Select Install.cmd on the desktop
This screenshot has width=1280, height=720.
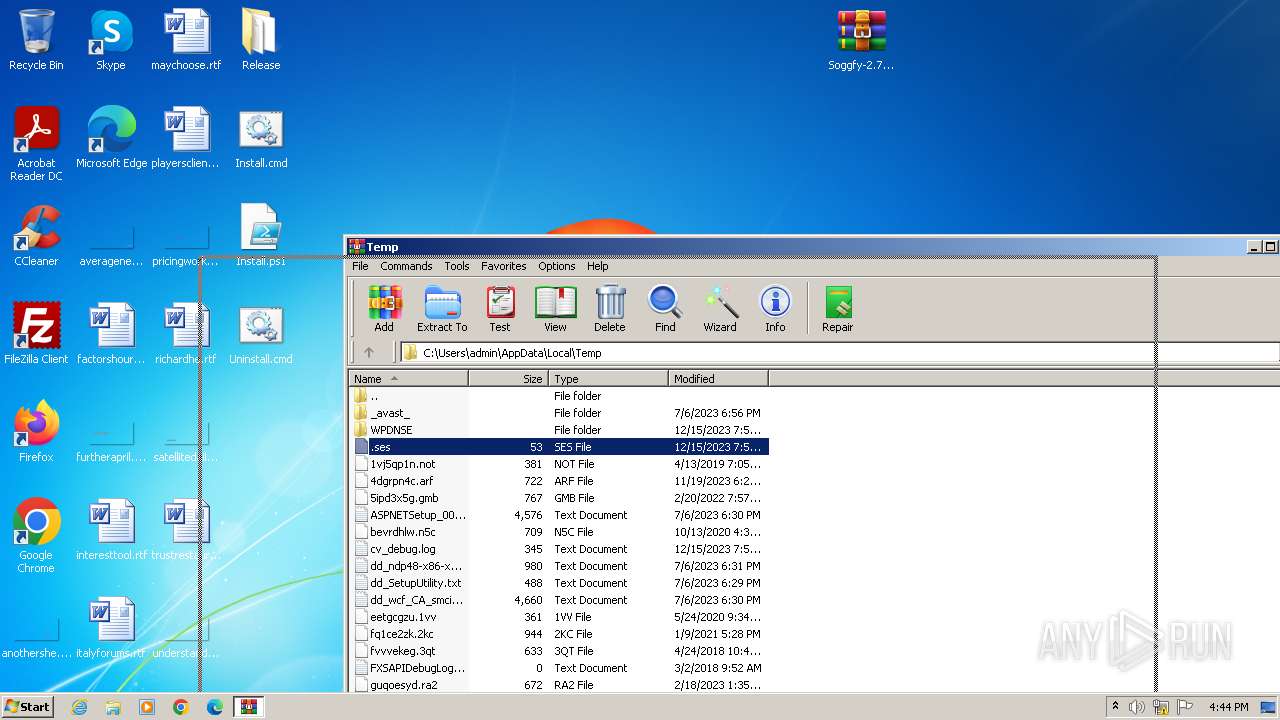[261, 138]
